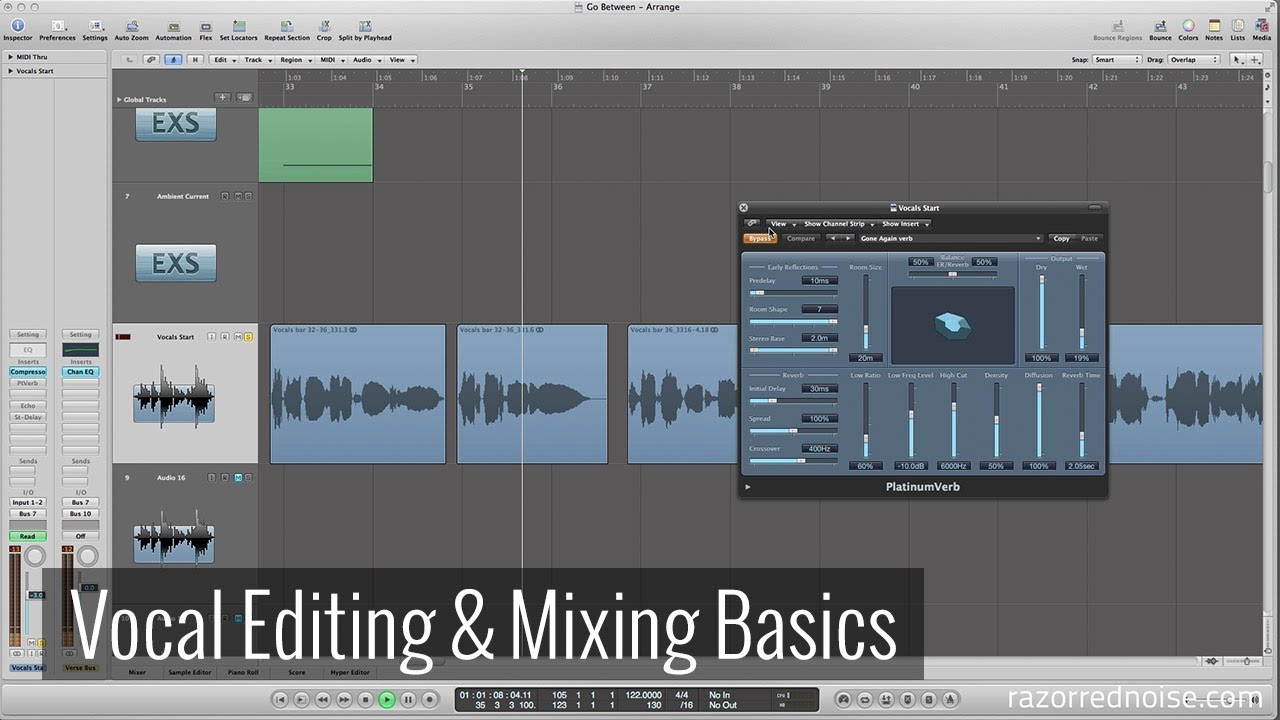The image size is (1280, 720).
Task: Open the MIDI menu in Arrange area
Action: pyautogui.click(x=330, y=60)
